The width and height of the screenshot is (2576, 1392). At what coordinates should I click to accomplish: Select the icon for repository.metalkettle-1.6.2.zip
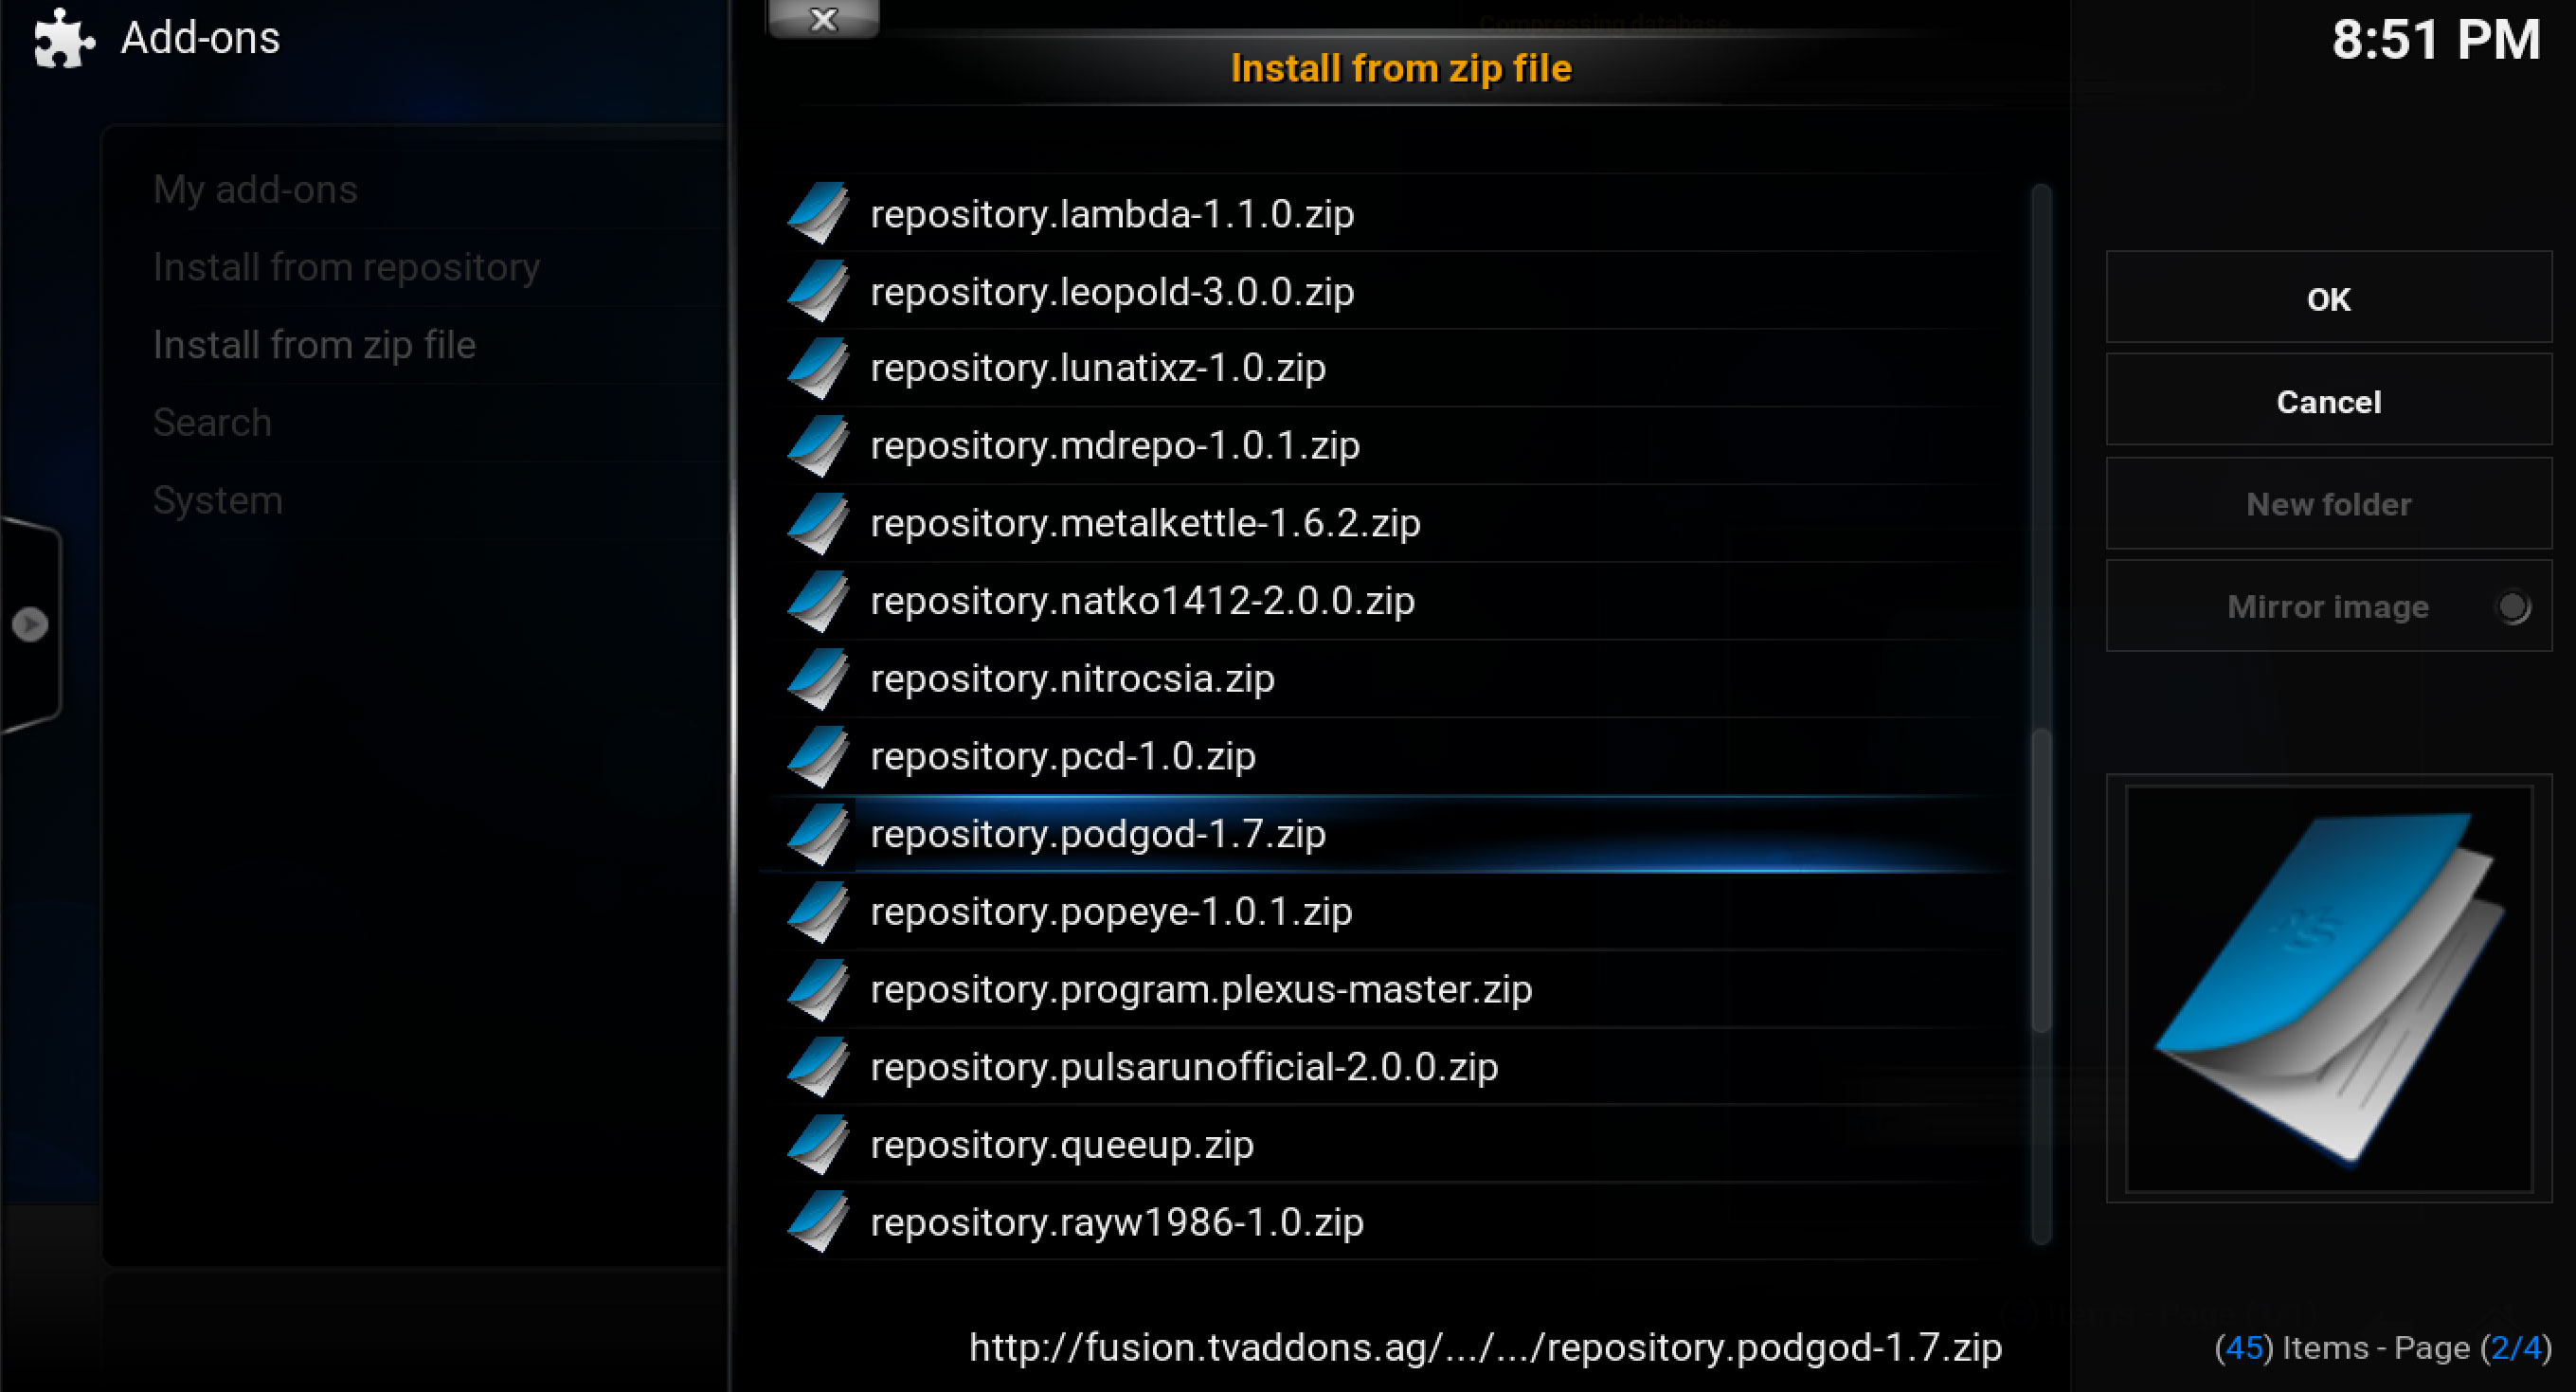[818, 523]
